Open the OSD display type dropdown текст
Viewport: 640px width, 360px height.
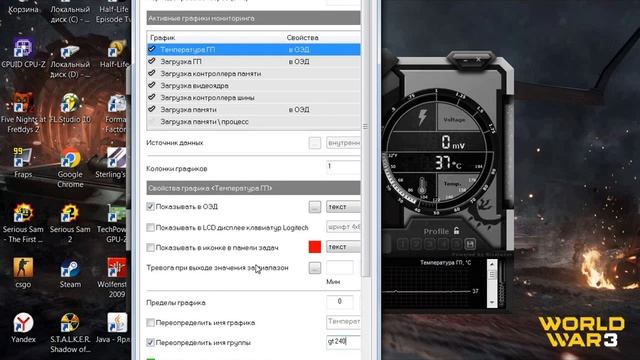[343, 207]
